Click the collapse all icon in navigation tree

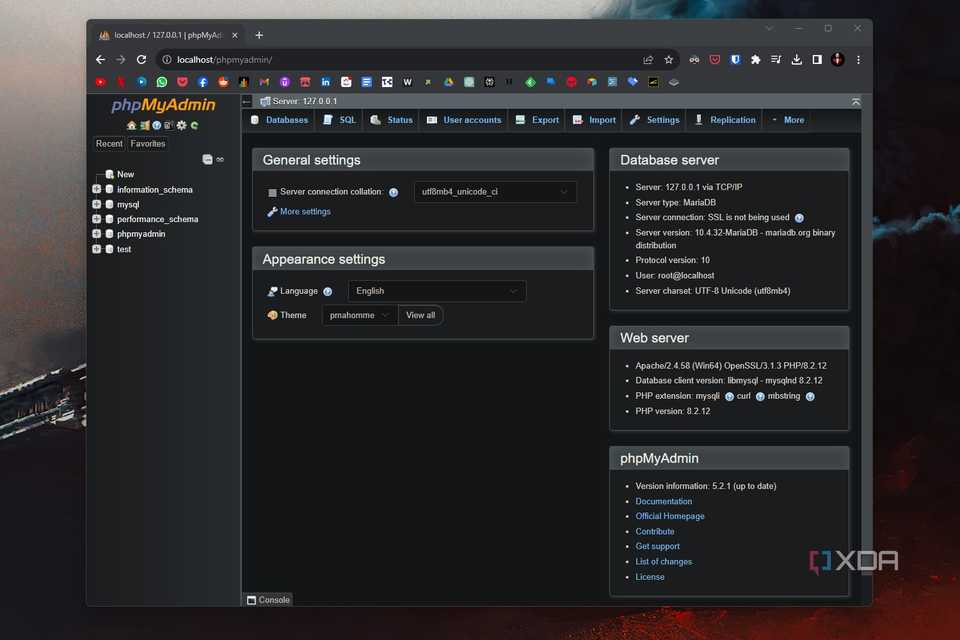(207, 160)
